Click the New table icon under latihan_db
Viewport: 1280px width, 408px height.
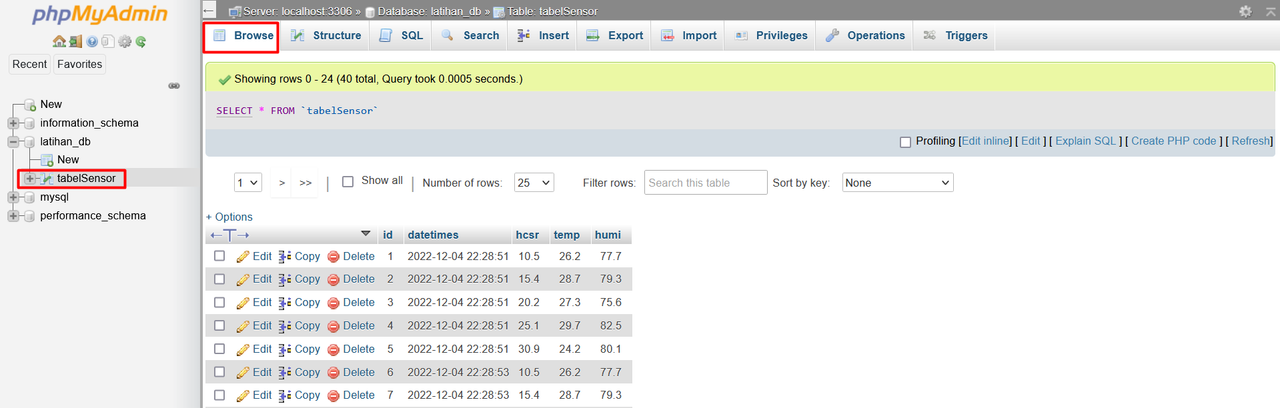click(47, 160)
